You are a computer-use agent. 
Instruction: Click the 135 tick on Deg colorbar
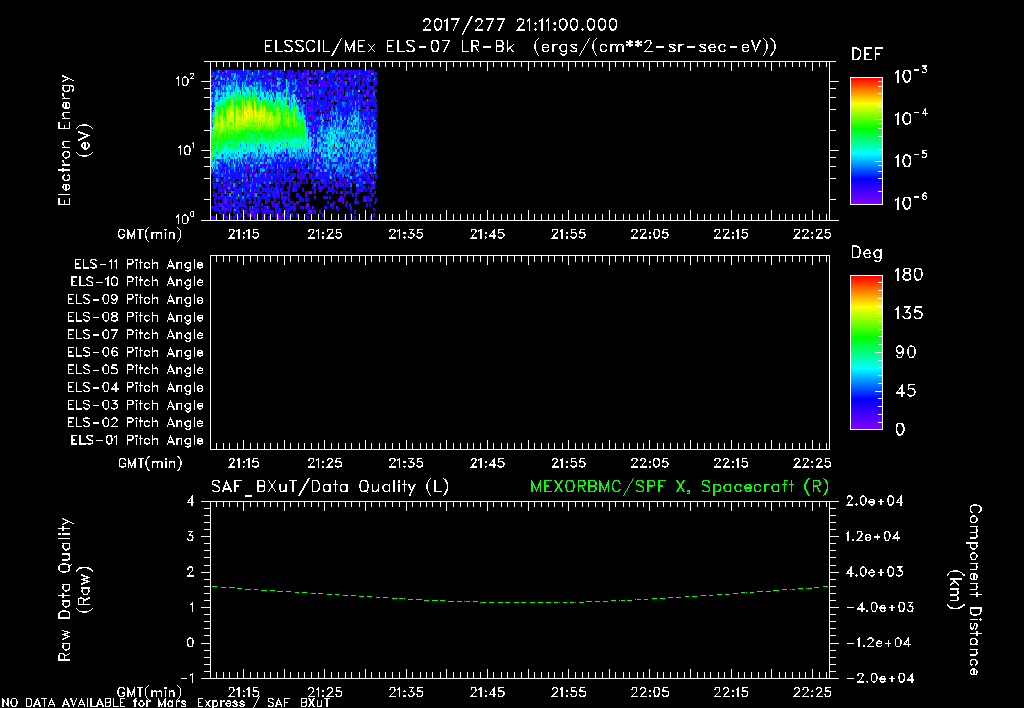point(908,314)
